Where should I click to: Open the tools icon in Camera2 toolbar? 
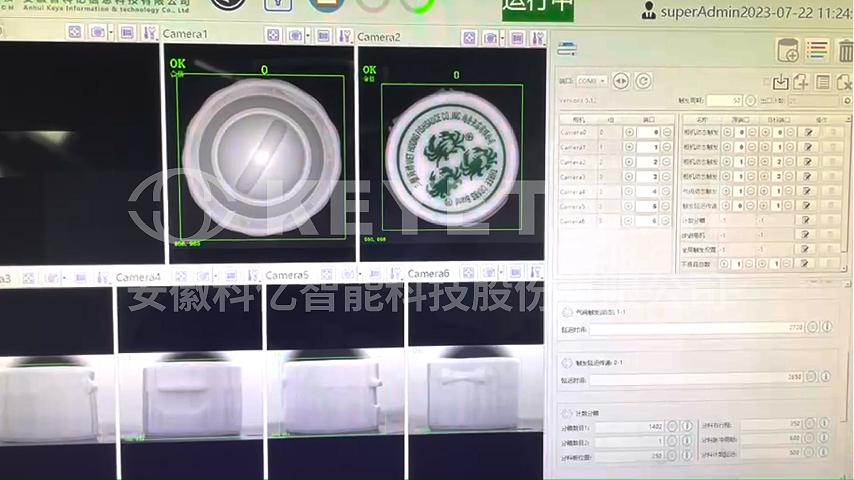(x=538, y=38)
